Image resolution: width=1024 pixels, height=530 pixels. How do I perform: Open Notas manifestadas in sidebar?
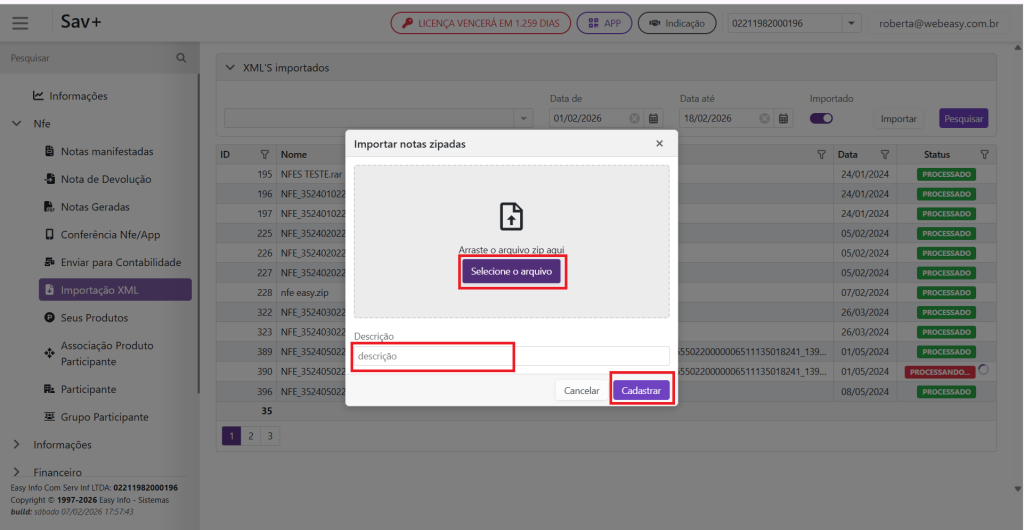(x=106, y=152)
